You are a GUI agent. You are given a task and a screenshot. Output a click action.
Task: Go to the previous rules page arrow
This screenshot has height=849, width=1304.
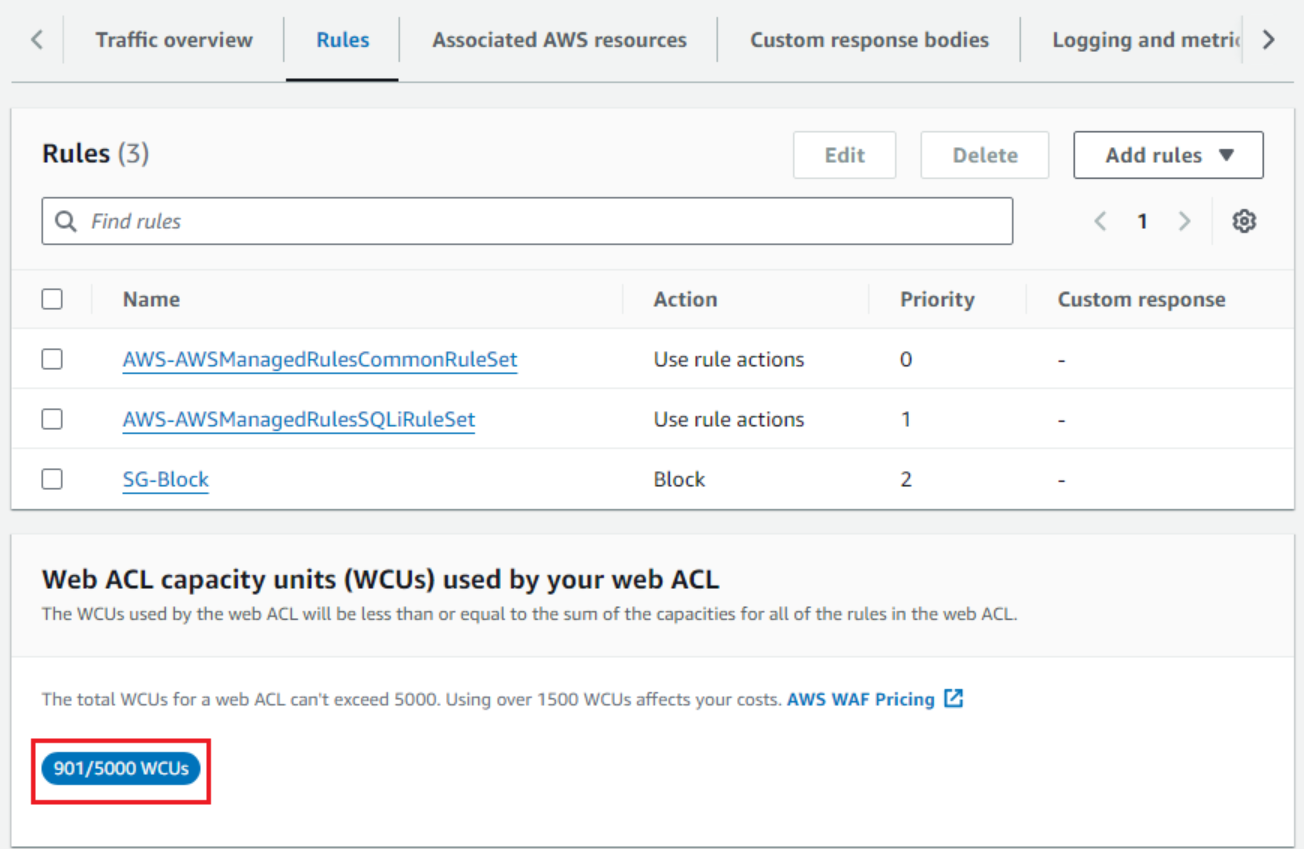coord(1101,222)
